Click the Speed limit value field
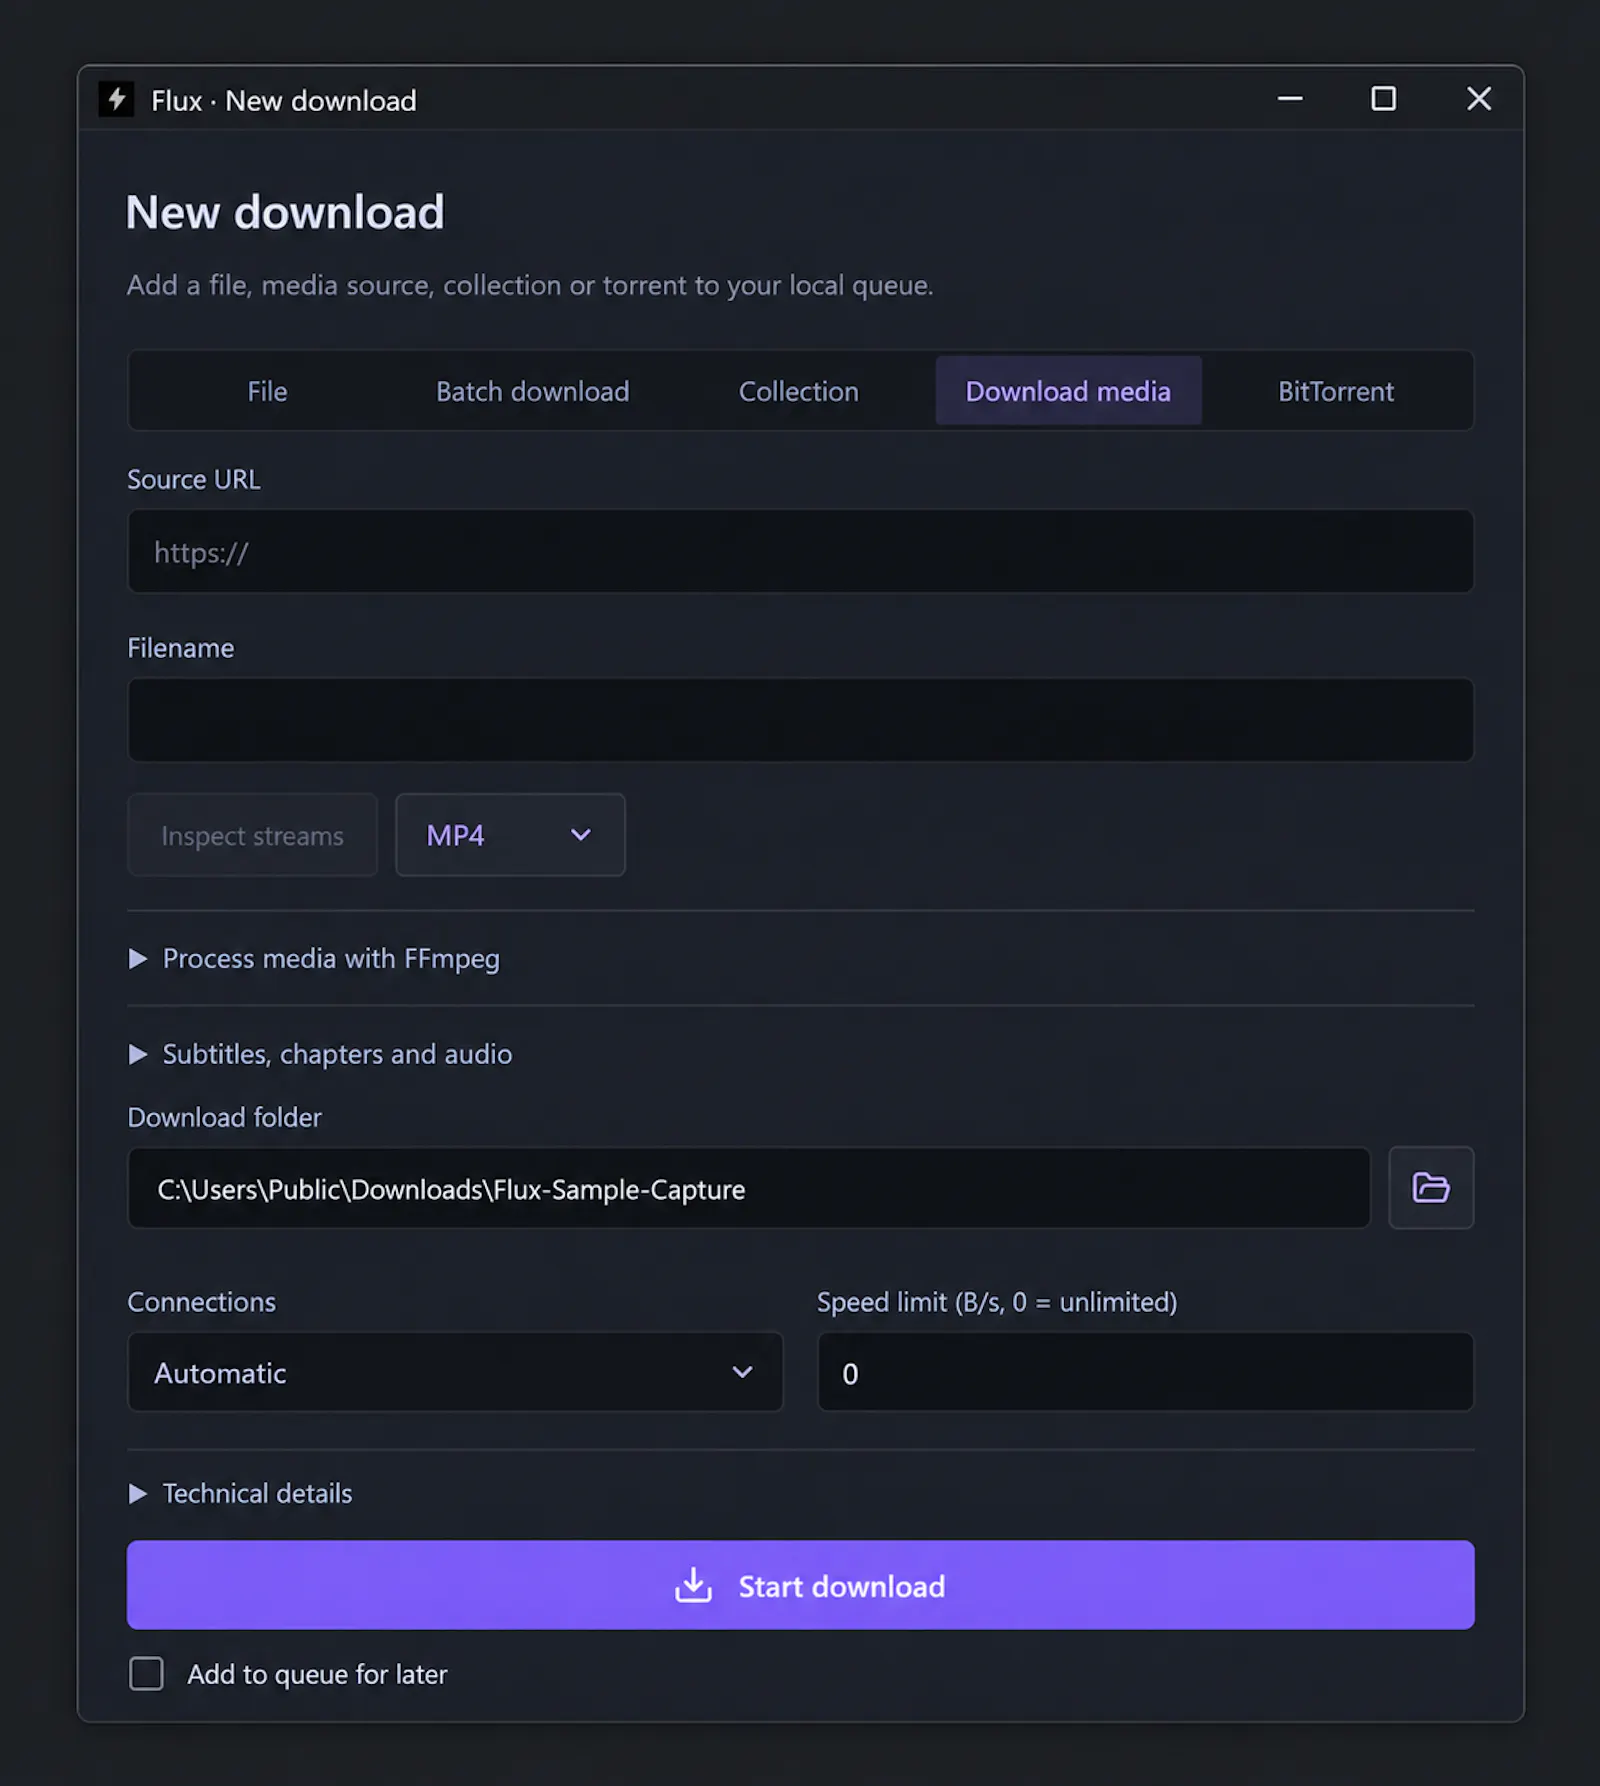Image resolution: width=1600 pixels, height=1786 pixels. pyautogui.click(x=1145, y=1372)
